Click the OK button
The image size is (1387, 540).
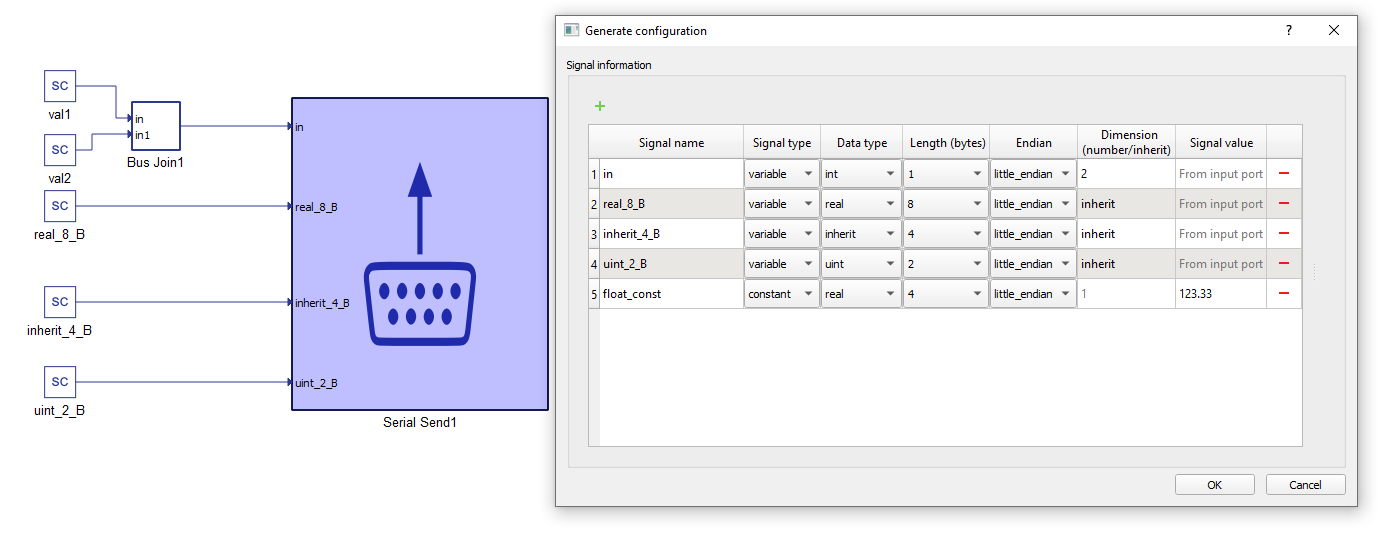(1214, 485)
